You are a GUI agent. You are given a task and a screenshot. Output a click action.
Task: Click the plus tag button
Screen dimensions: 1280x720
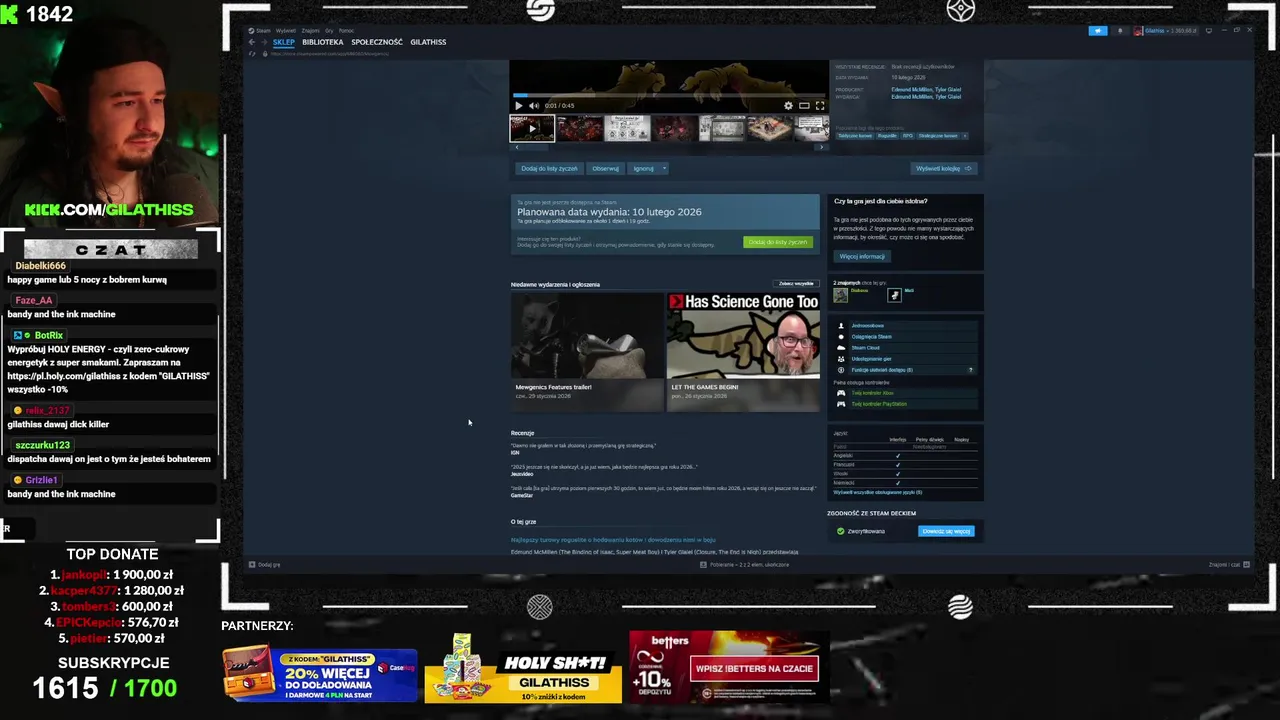(x=965, y=136)
